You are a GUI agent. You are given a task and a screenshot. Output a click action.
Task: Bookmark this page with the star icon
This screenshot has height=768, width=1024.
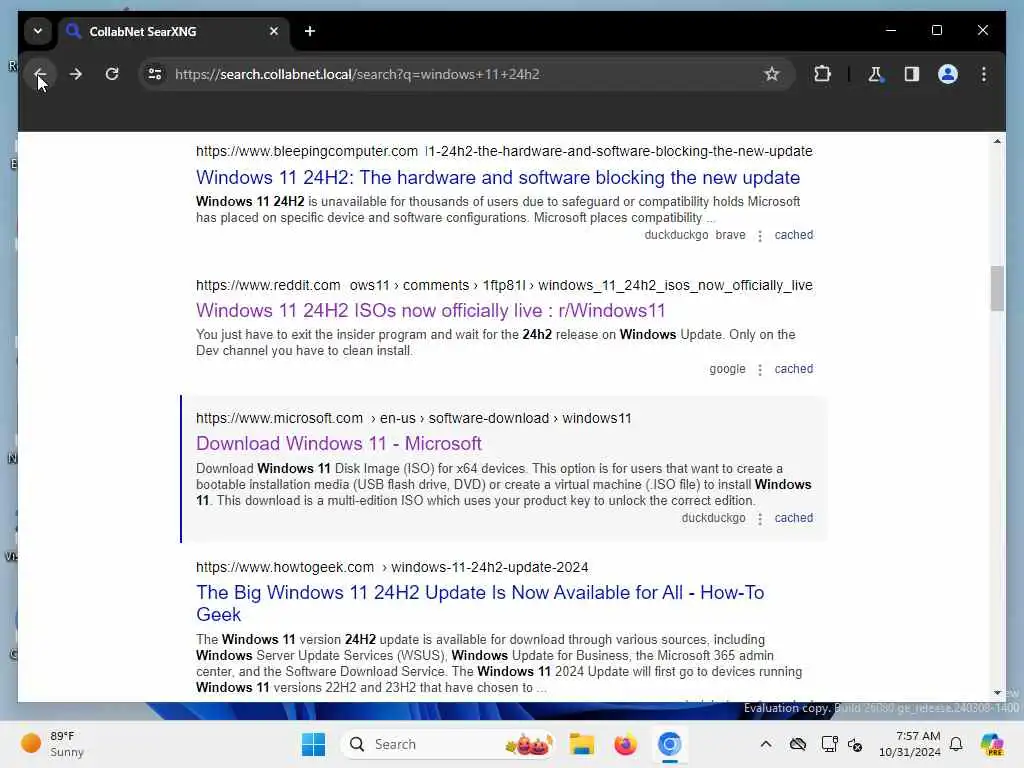tap(772, 74)
